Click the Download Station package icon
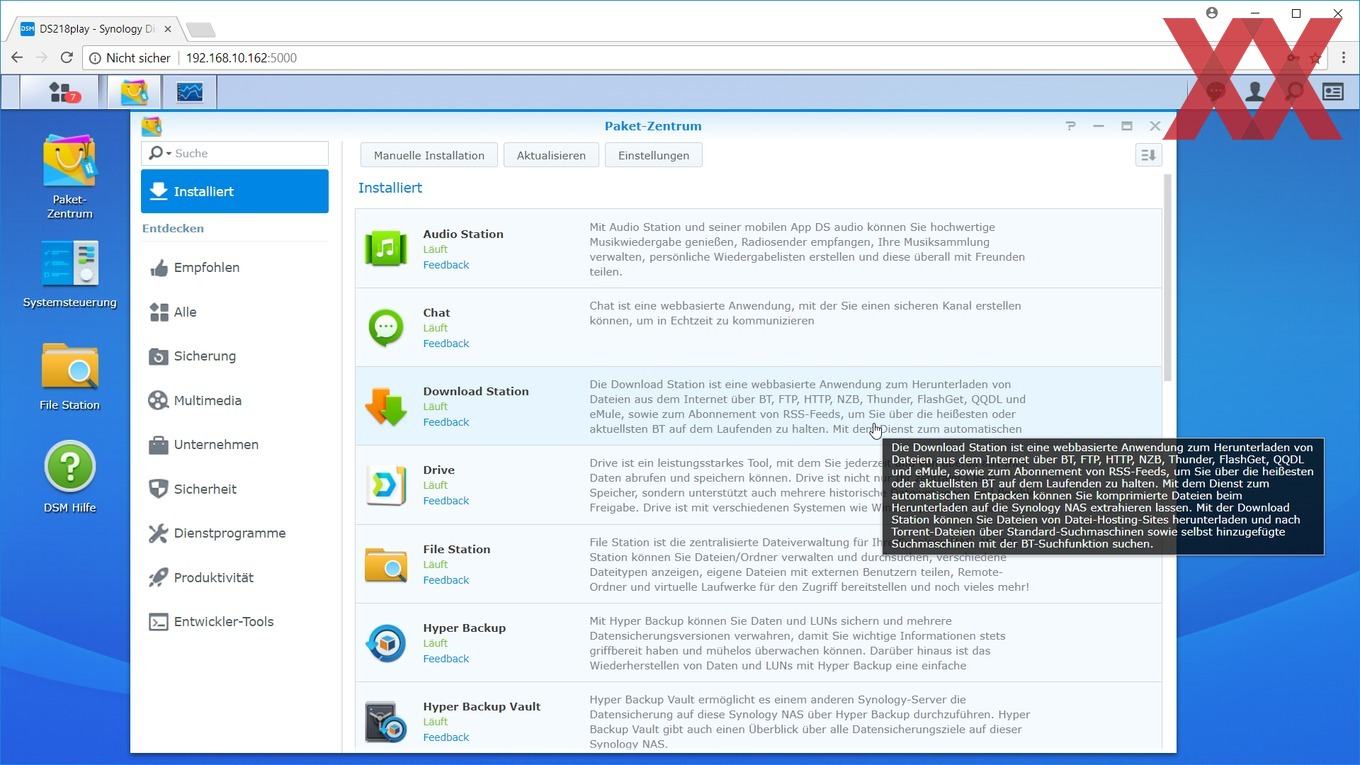Viewport: 1360px width, 765px height. click(x=386, y=406)
